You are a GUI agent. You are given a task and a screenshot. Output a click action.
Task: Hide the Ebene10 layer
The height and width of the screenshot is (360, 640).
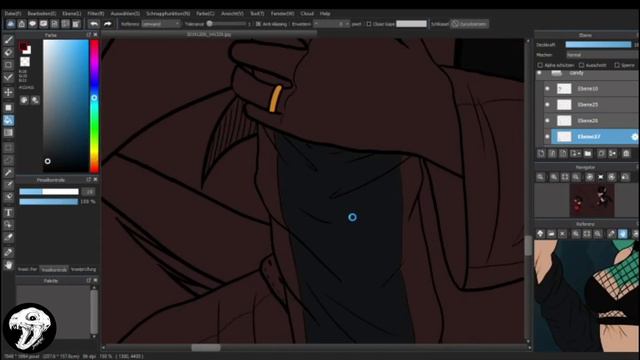[547, 89]
